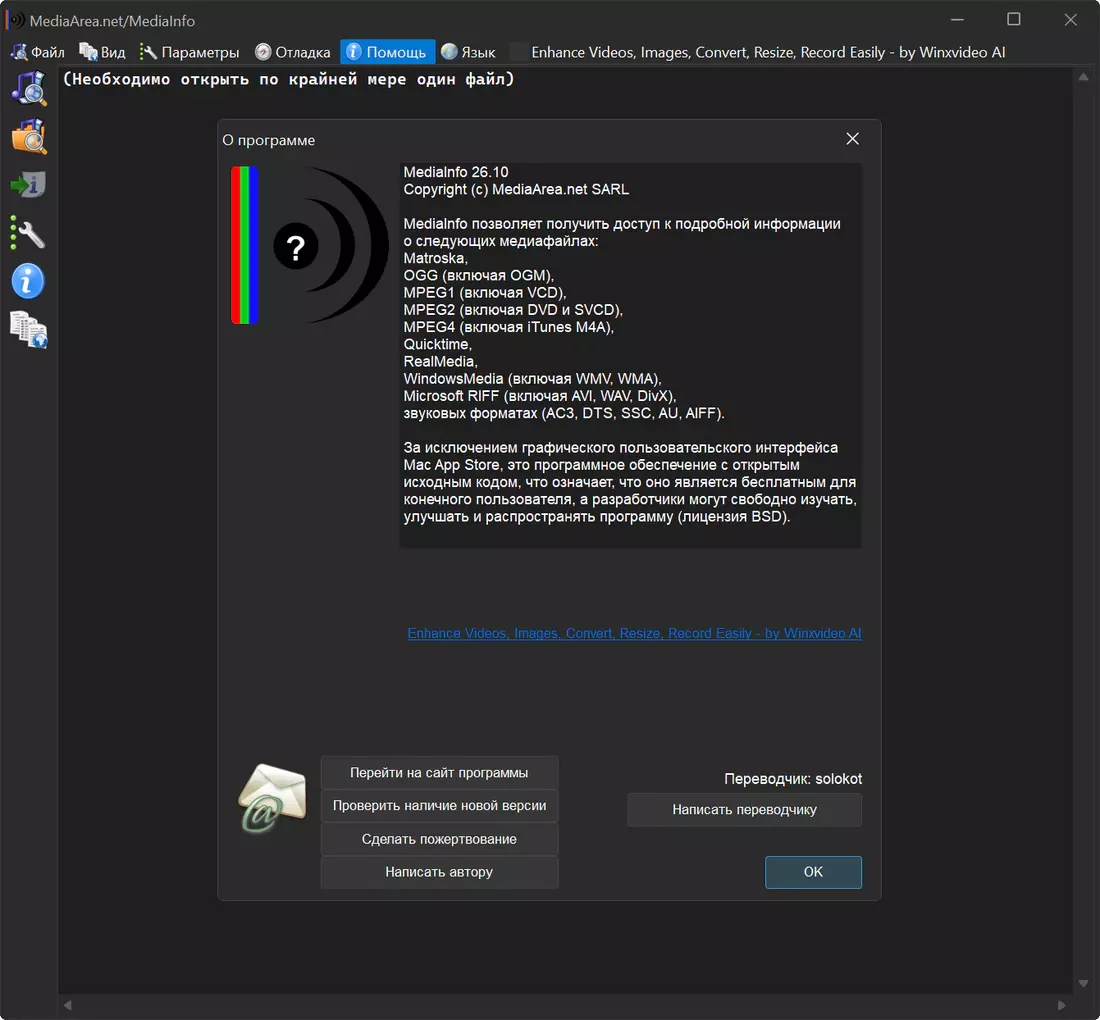Open the Вид menu
1100x1020 pixels.
click(x=102, y=52)
